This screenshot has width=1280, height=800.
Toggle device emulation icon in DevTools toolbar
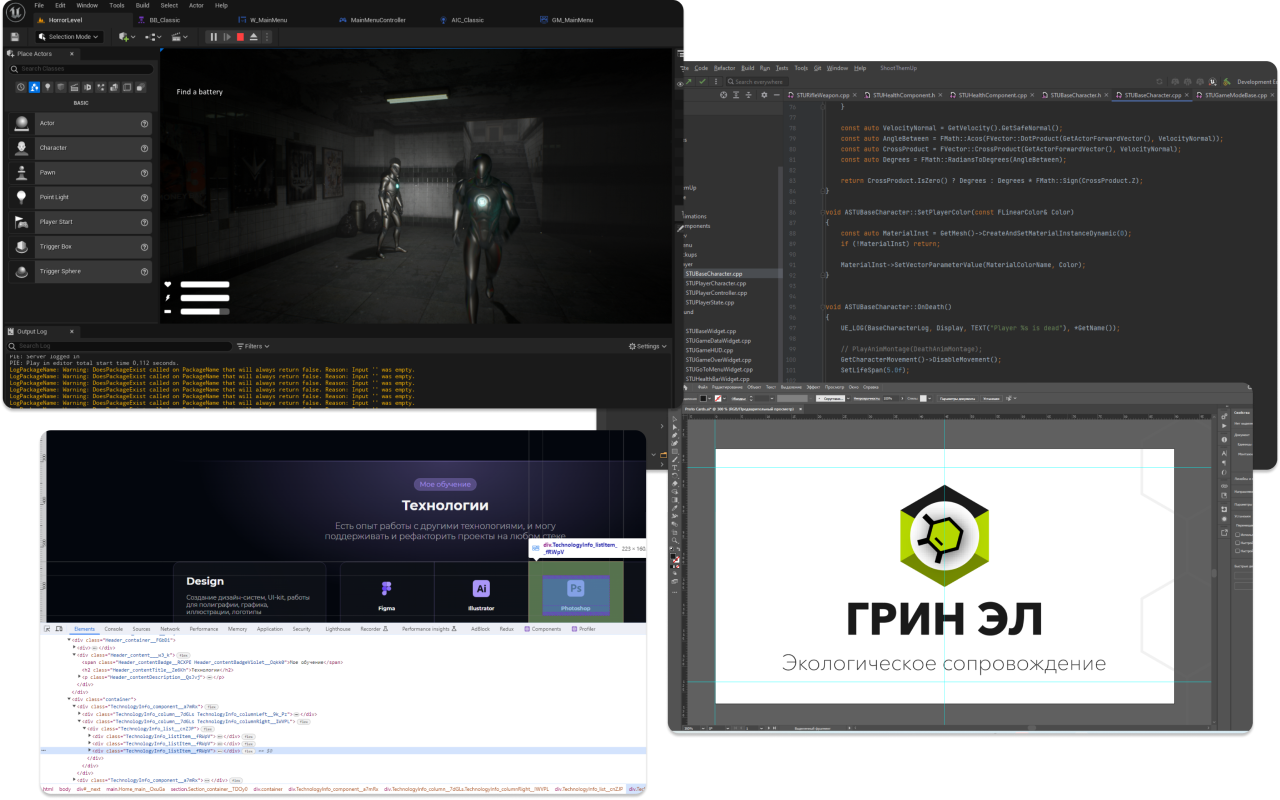60,630
